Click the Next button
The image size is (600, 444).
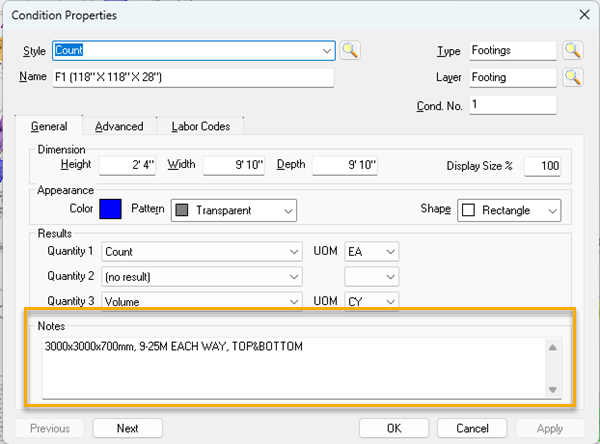click(127, 428)
